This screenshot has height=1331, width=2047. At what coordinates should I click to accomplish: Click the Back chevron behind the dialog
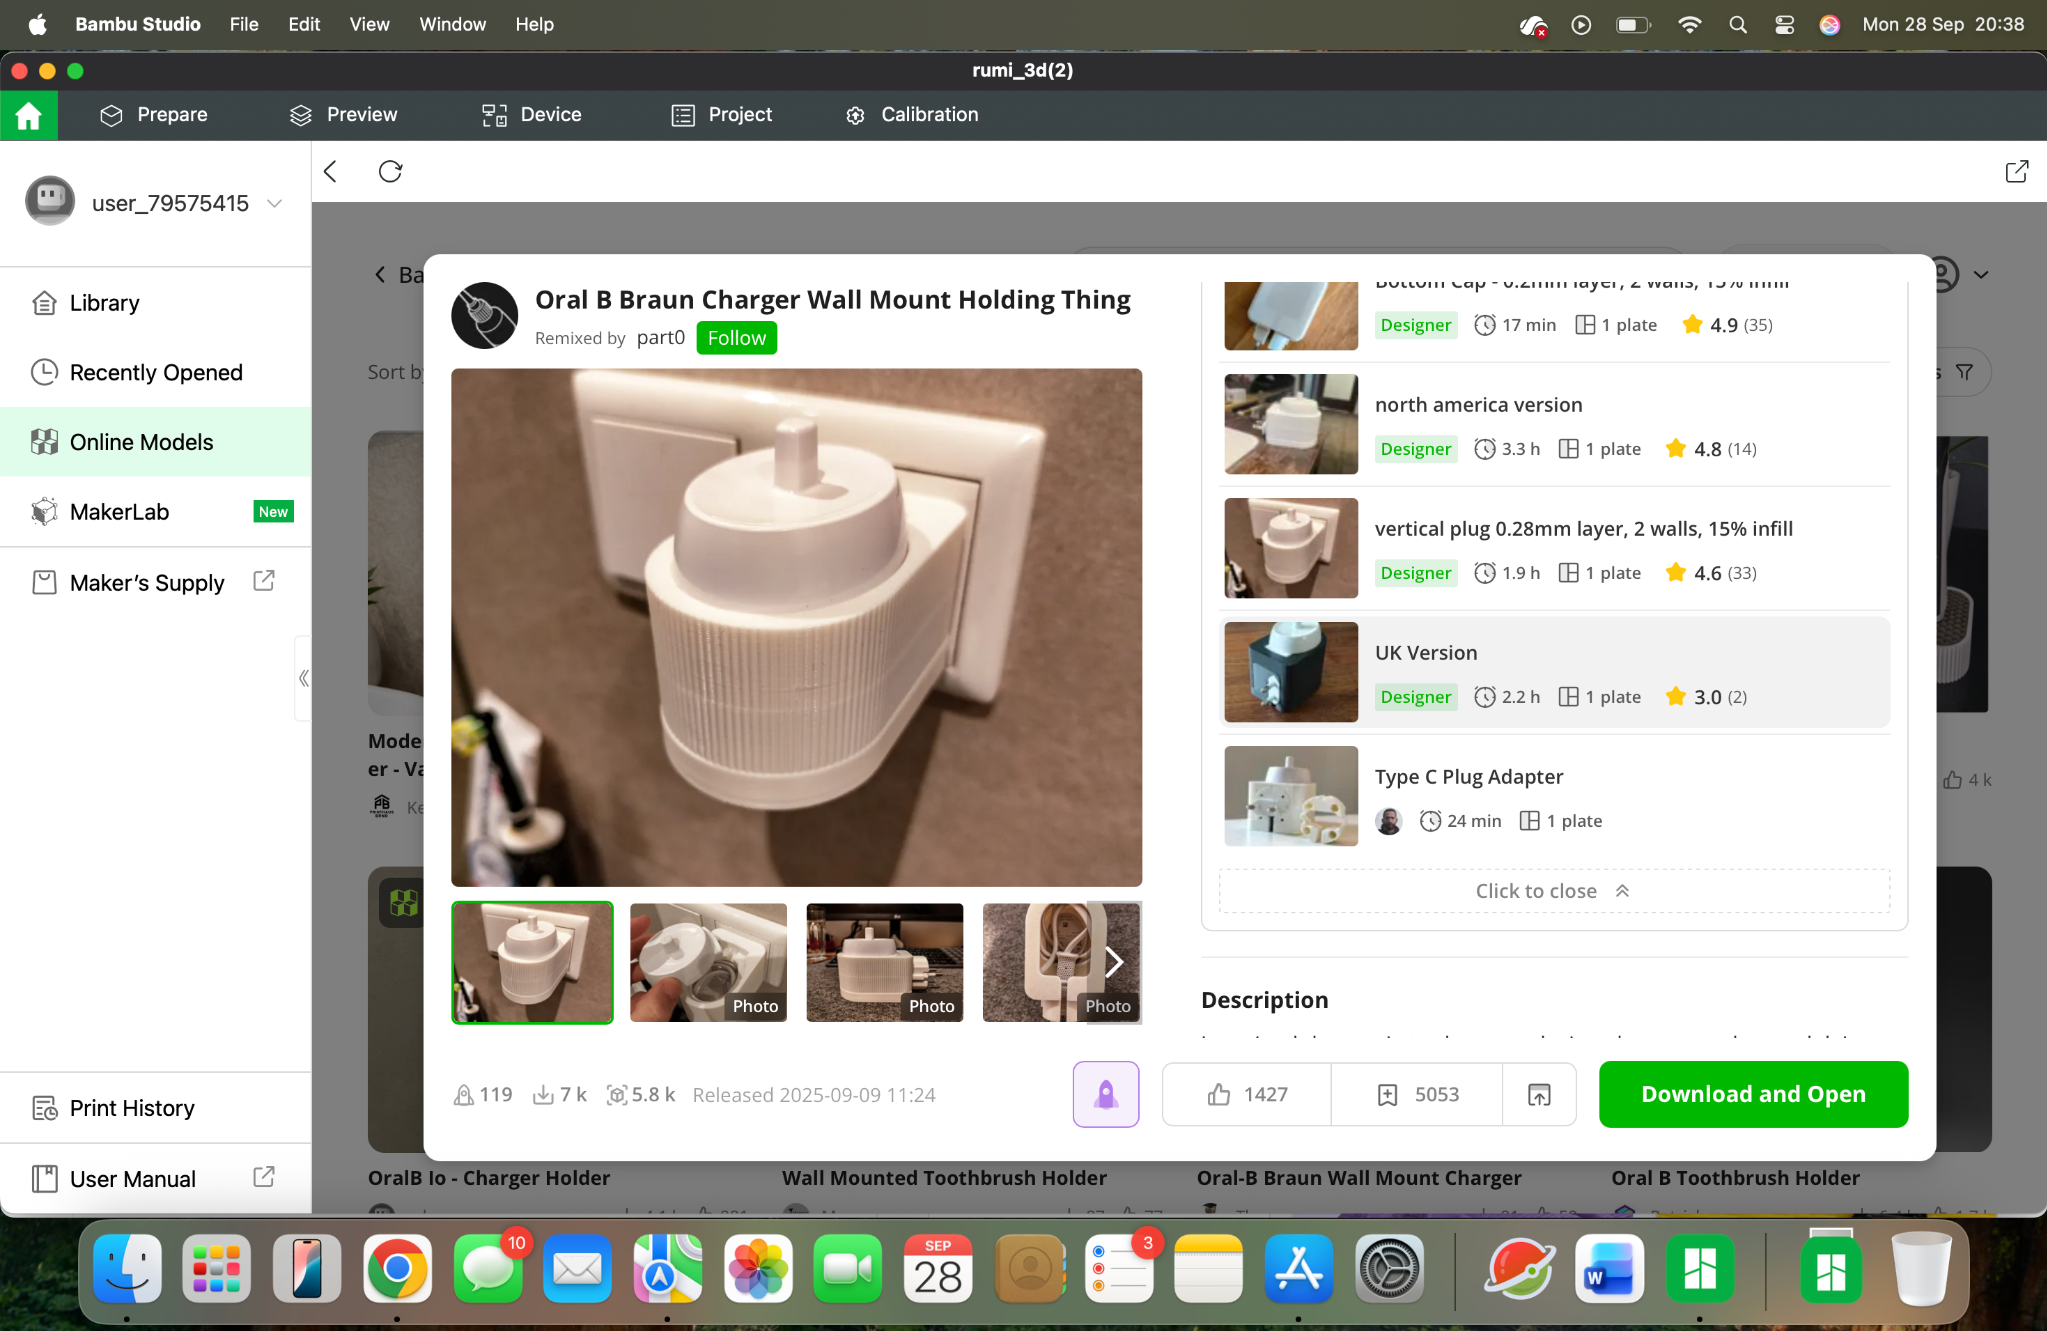tap(380, 274)
